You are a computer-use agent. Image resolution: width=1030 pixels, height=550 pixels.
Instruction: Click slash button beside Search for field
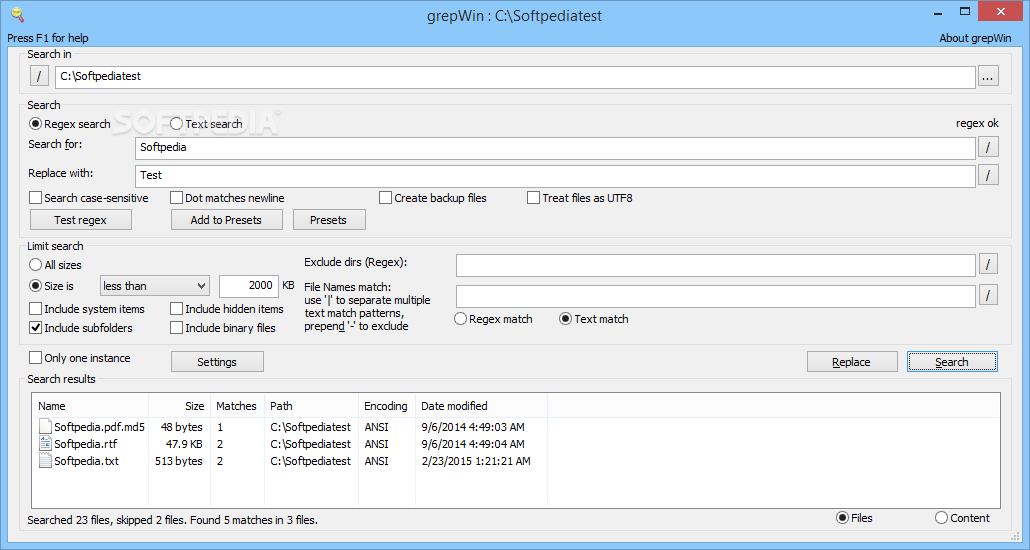click(x=988, y=147)
